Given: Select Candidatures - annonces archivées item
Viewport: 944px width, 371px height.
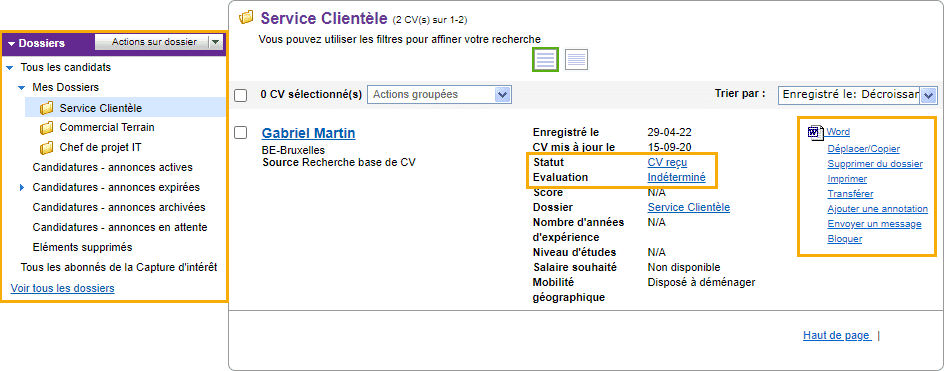Looking at the screenshot, I should coord(119,207).
